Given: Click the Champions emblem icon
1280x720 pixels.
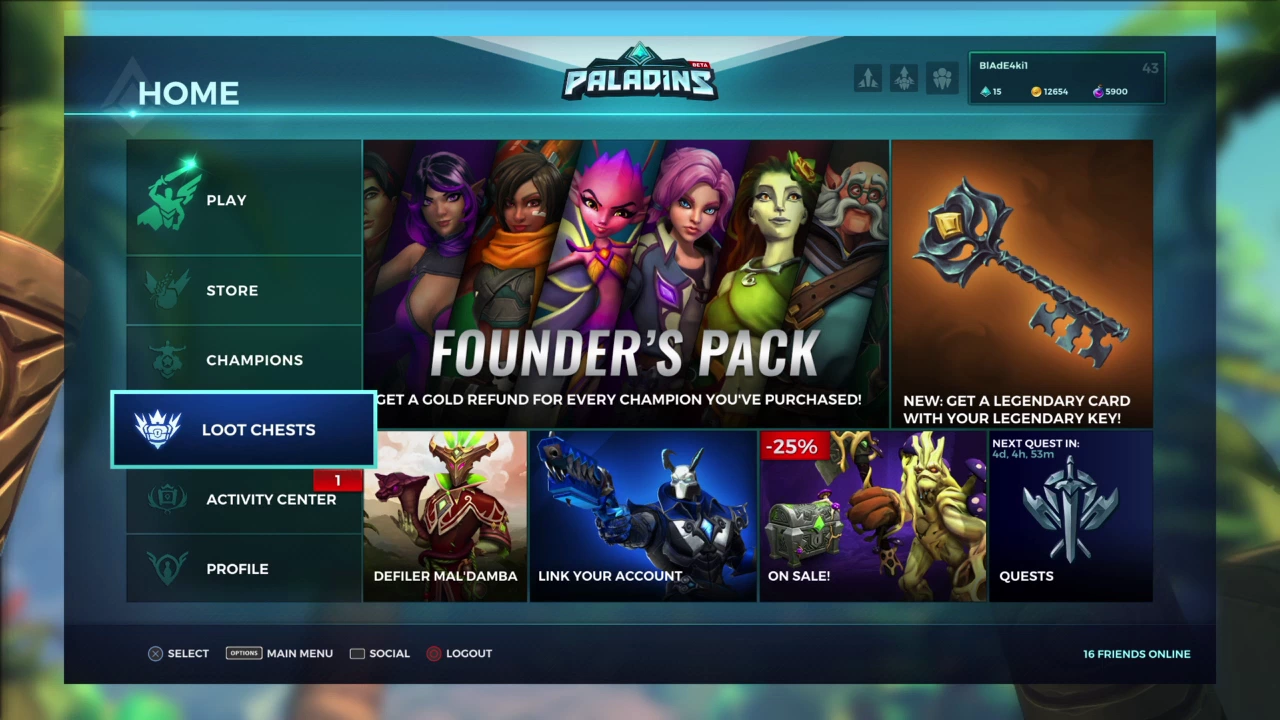Looking at the screenshot, I should click(x=167, y=360).
